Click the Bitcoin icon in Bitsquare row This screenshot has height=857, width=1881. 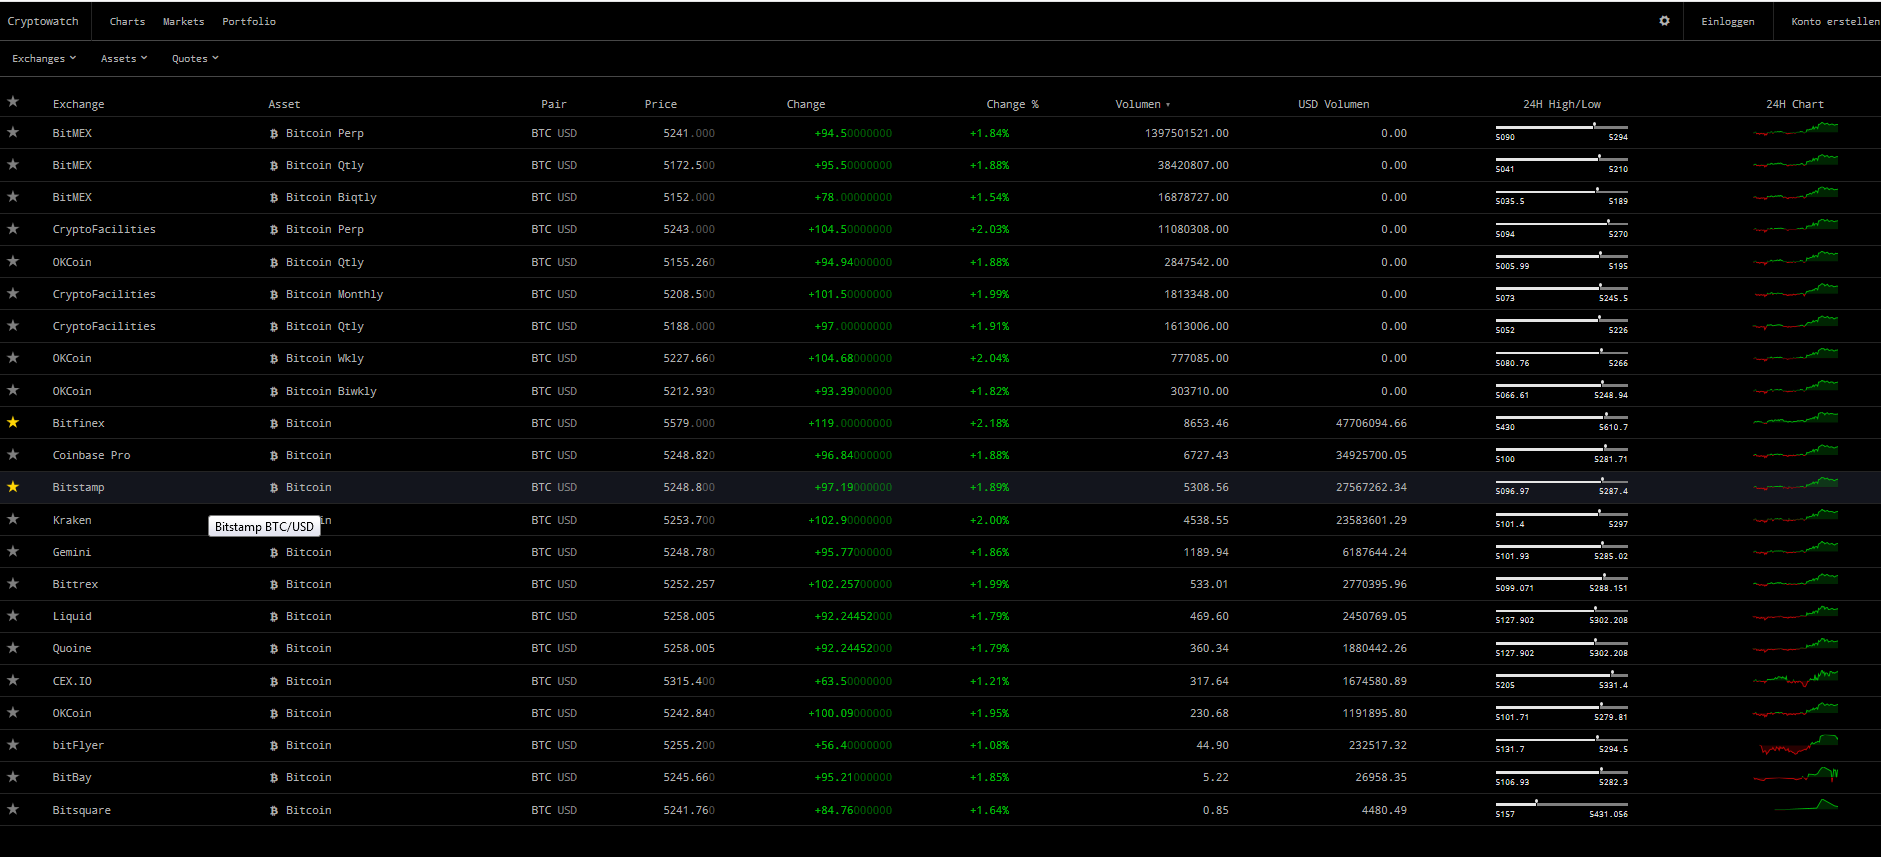point(274,811)
